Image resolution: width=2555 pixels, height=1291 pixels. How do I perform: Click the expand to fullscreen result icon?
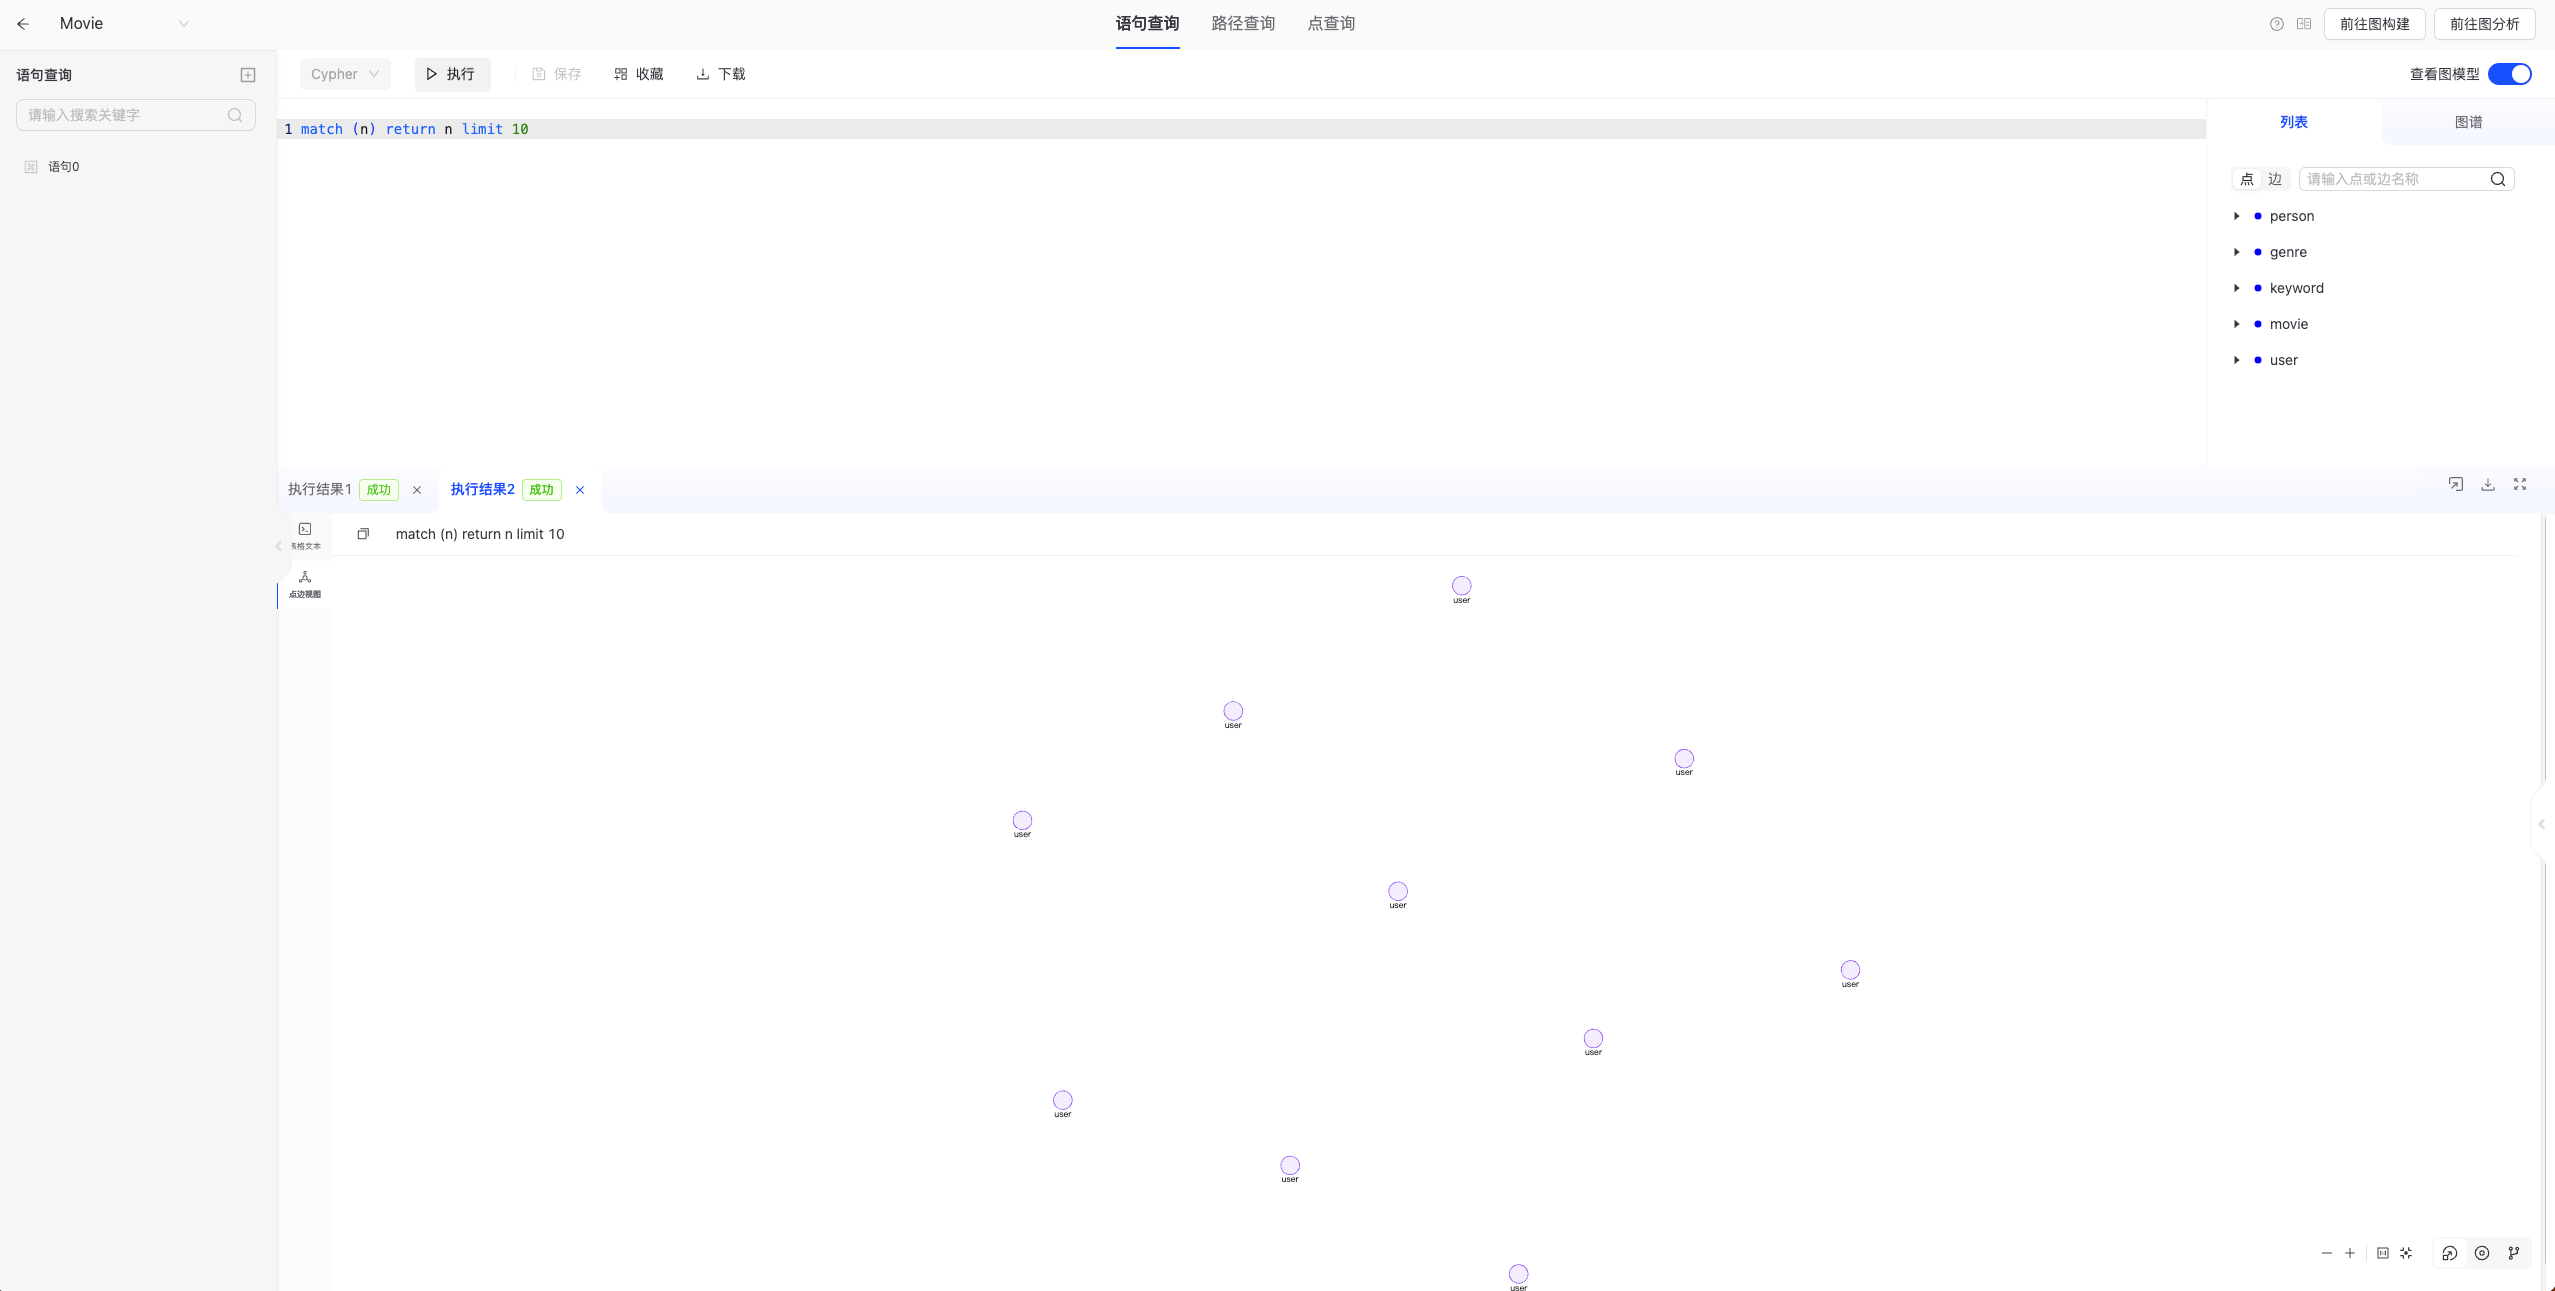(x=2520, y=484)
